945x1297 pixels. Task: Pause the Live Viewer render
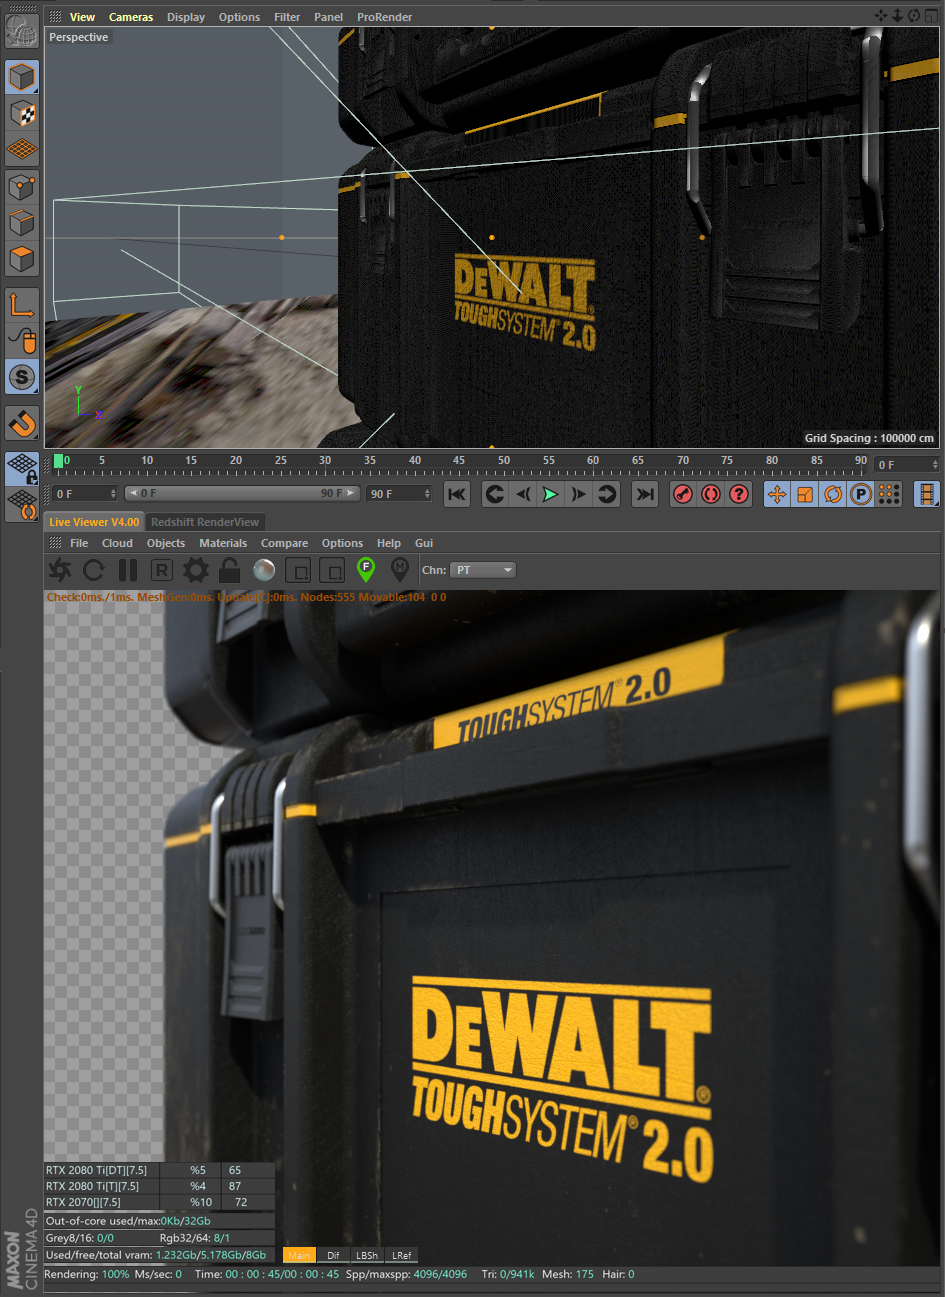click(128, 570)
